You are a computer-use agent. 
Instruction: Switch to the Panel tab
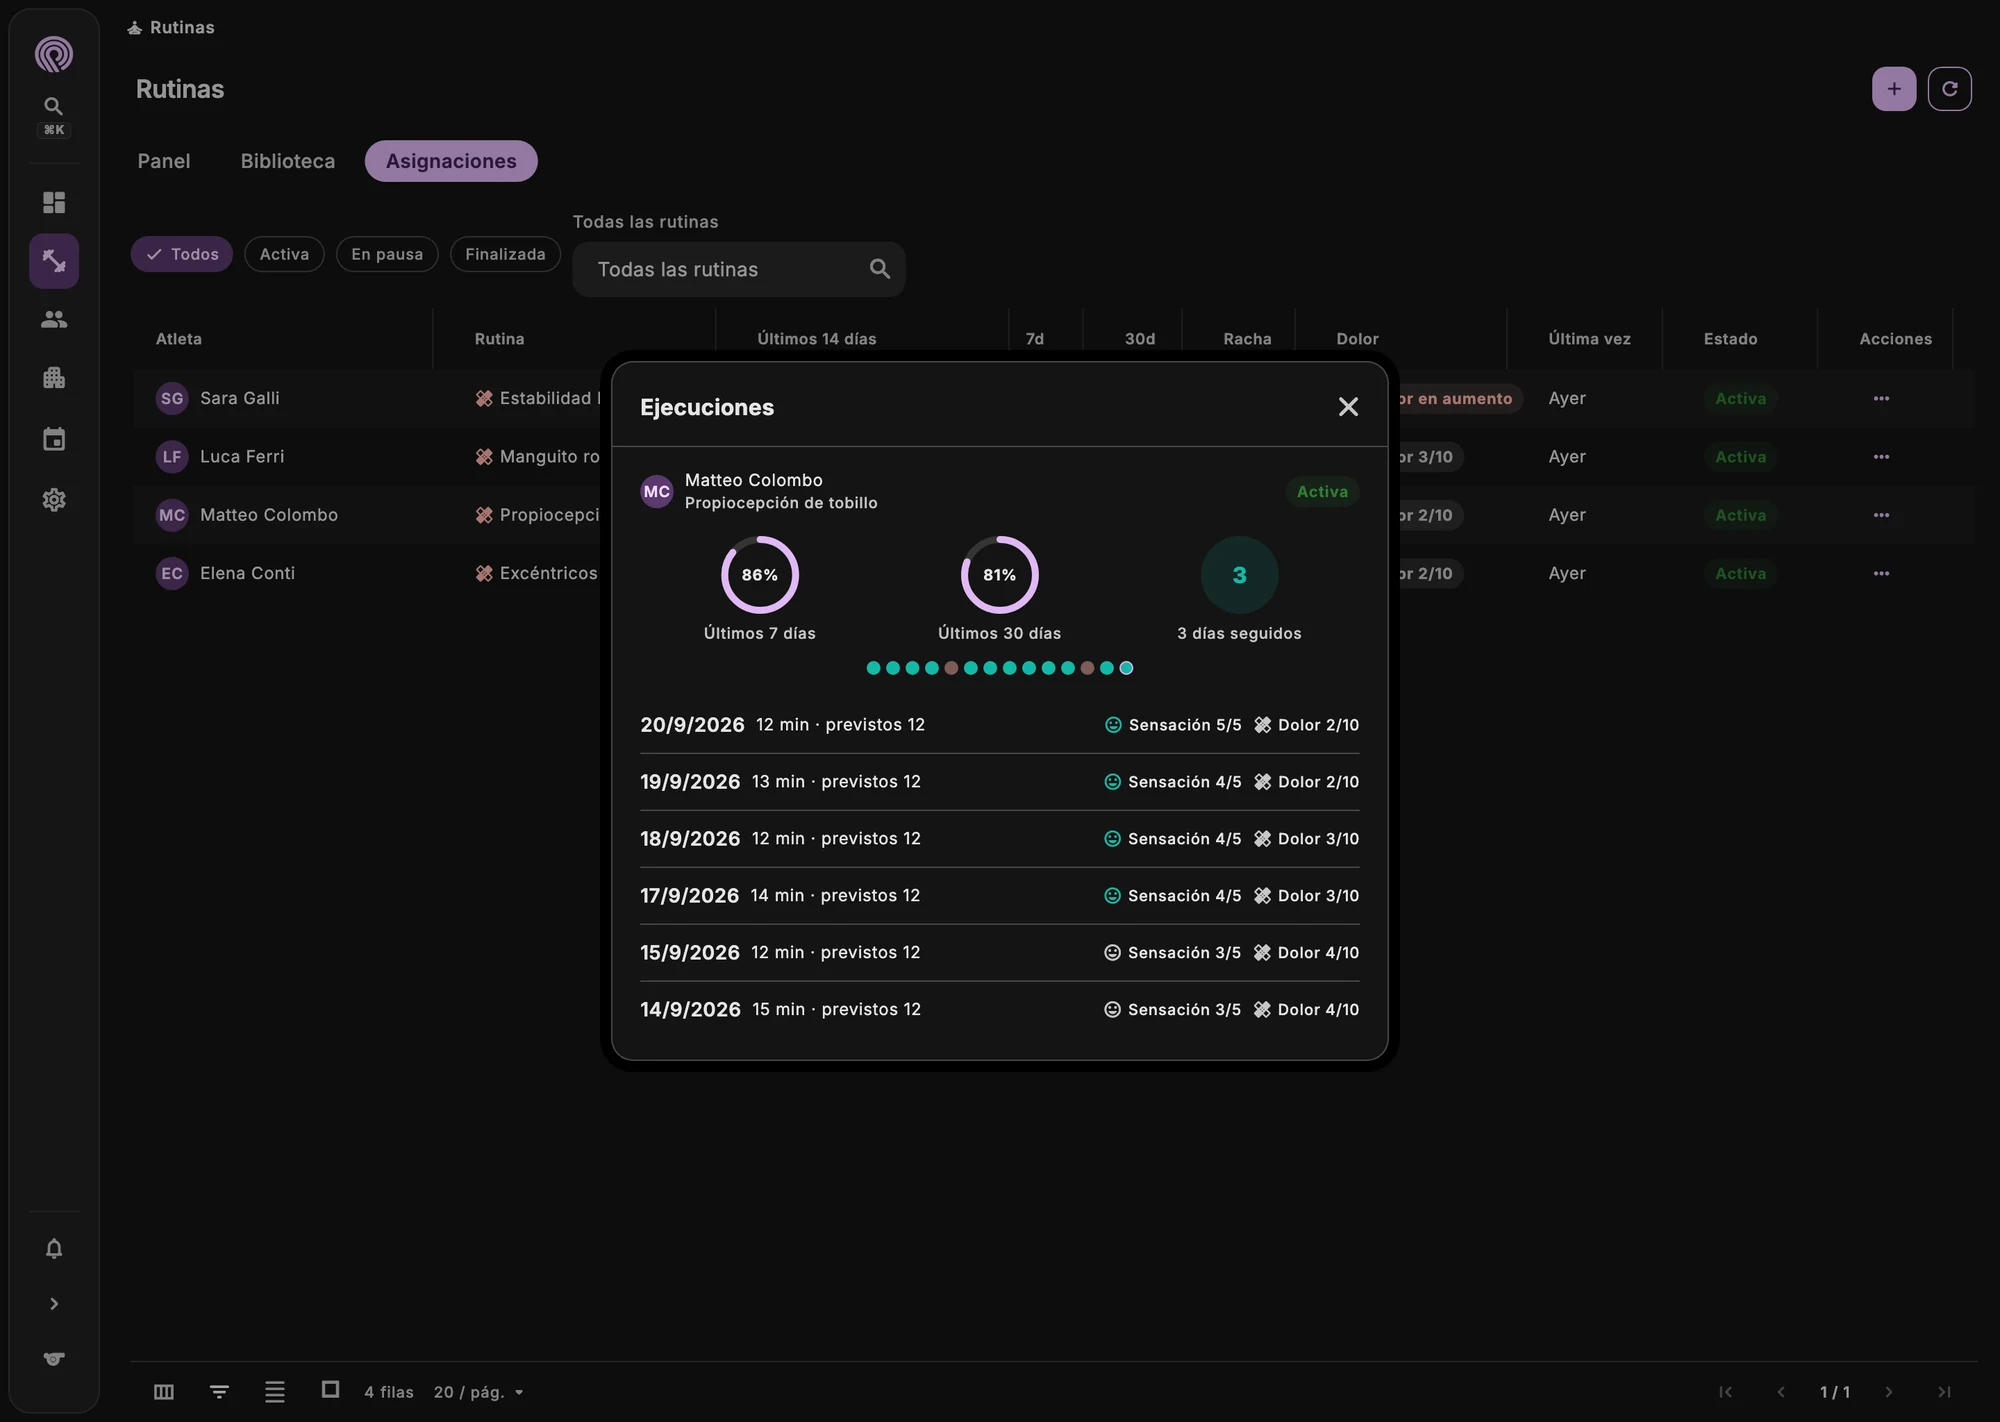tap(164, 161)
